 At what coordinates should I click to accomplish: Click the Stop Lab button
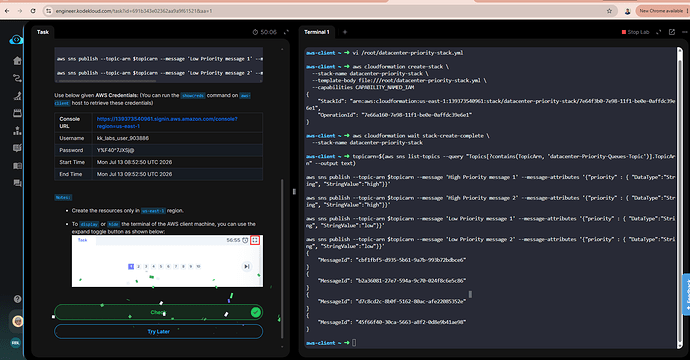[635, 32]
